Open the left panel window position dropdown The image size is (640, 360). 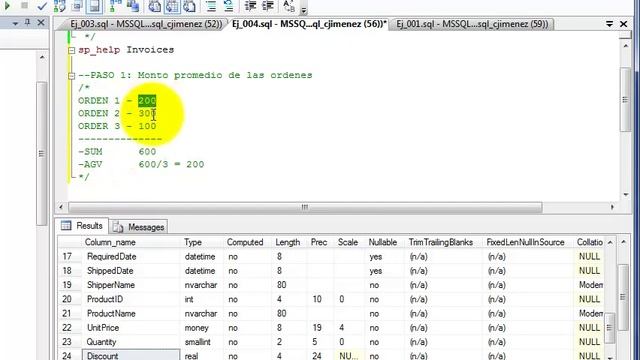15,24
